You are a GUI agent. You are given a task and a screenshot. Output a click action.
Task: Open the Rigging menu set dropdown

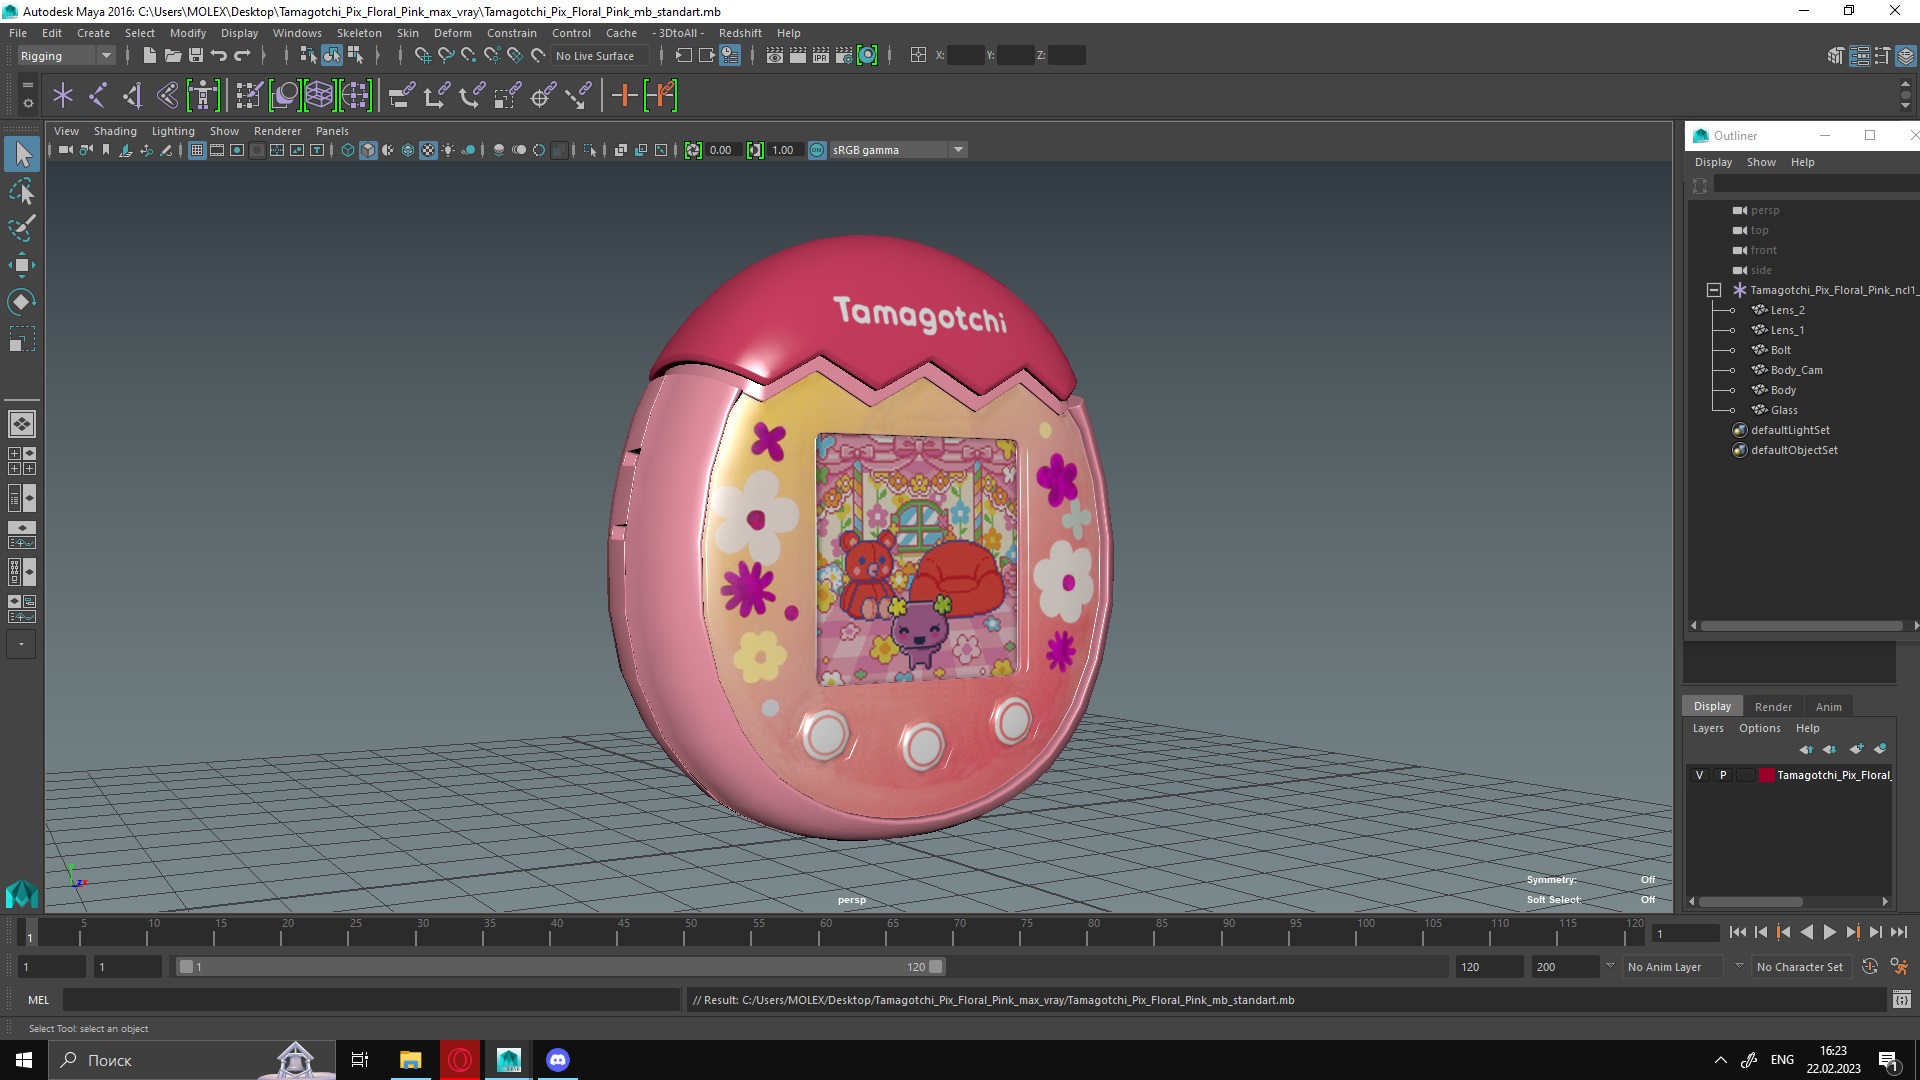tap(66, 56)
